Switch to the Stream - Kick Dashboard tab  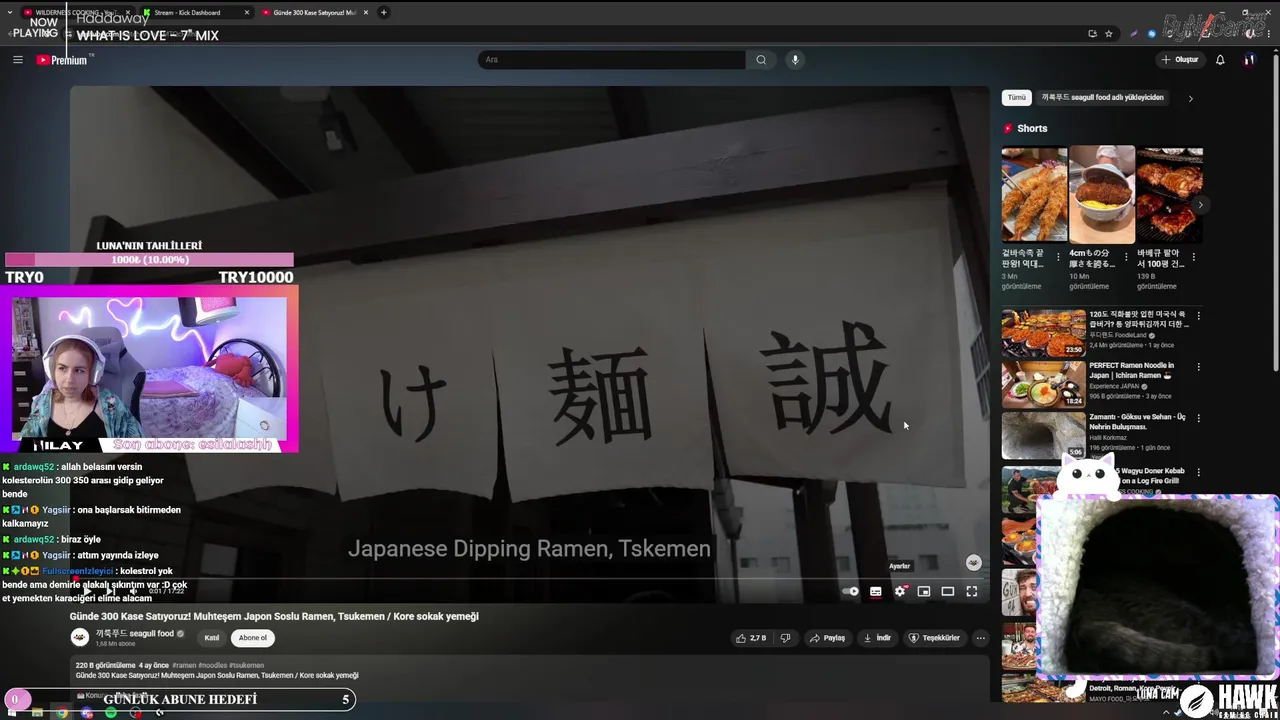(195, 13)
